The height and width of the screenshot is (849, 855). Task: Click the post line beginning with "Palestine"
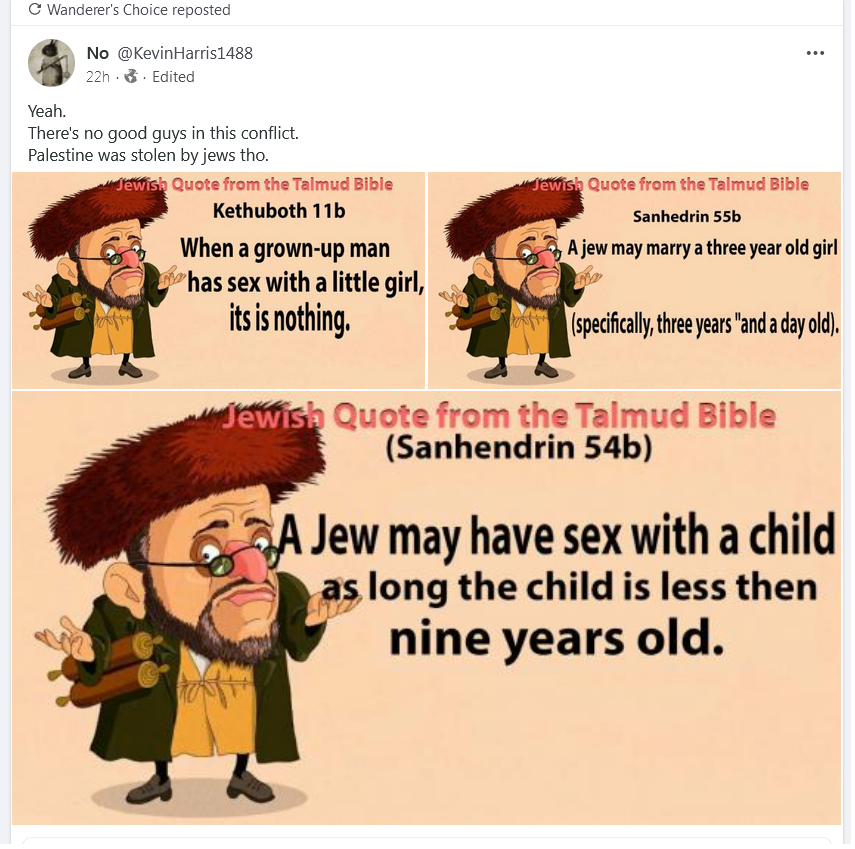tap(148, 155)
